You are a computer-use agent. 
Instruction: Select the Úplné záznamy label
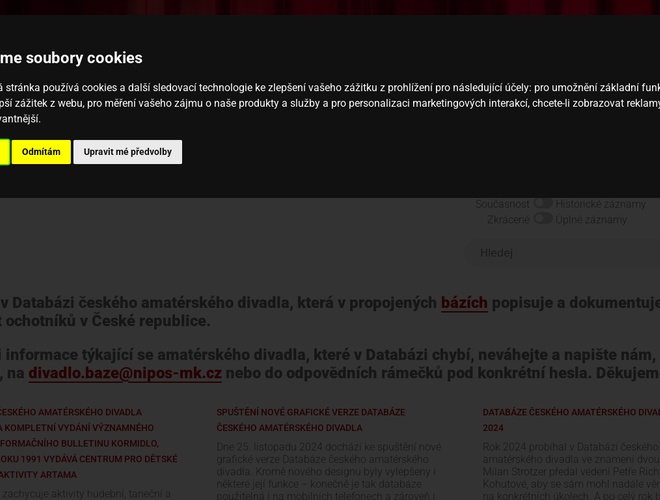(591, 219)
